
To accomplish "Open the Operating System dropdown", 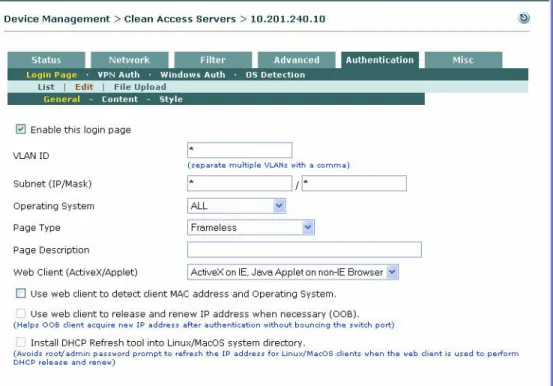I will tap(236, 206).
